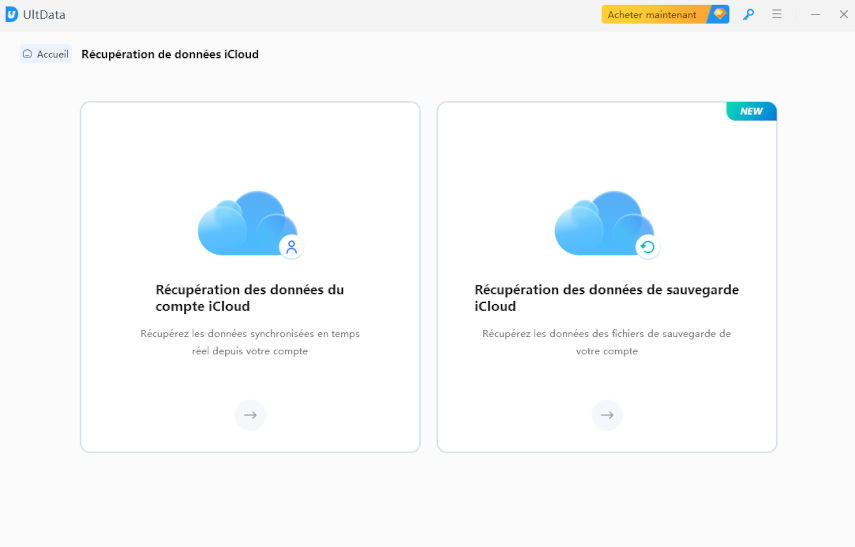Viewport: 855px width, 547px height.
Task: Open the key registration icon
Action: pyautogui.click(x=749, y=15)
